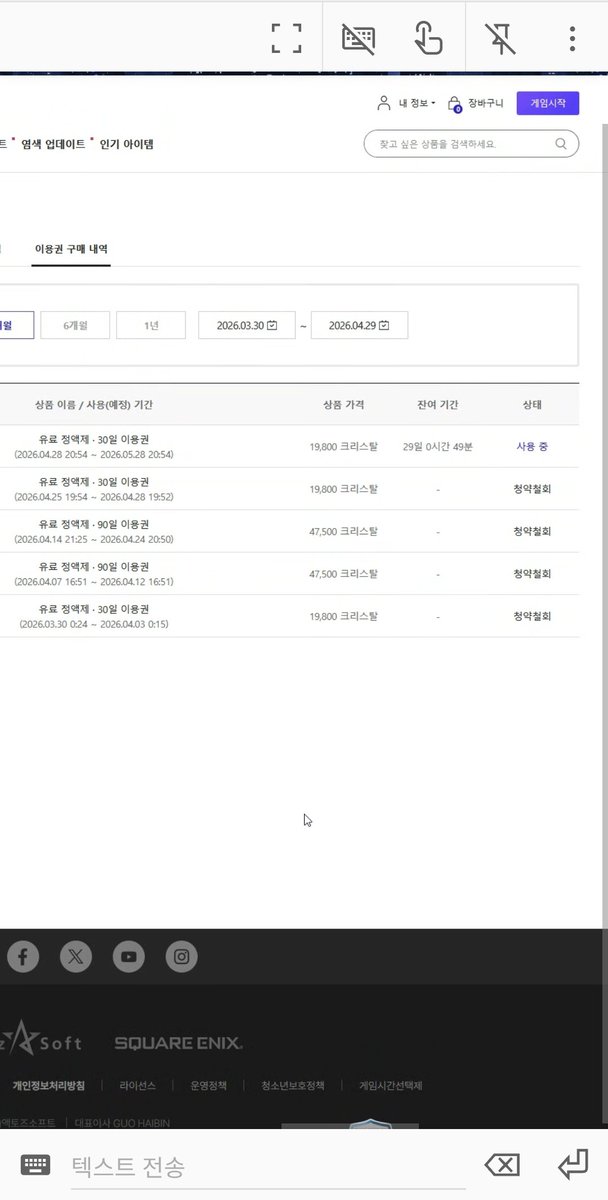Switch to the 이용권 구매 내역 tab
The image size is (608, 1200).
point(71,249)
